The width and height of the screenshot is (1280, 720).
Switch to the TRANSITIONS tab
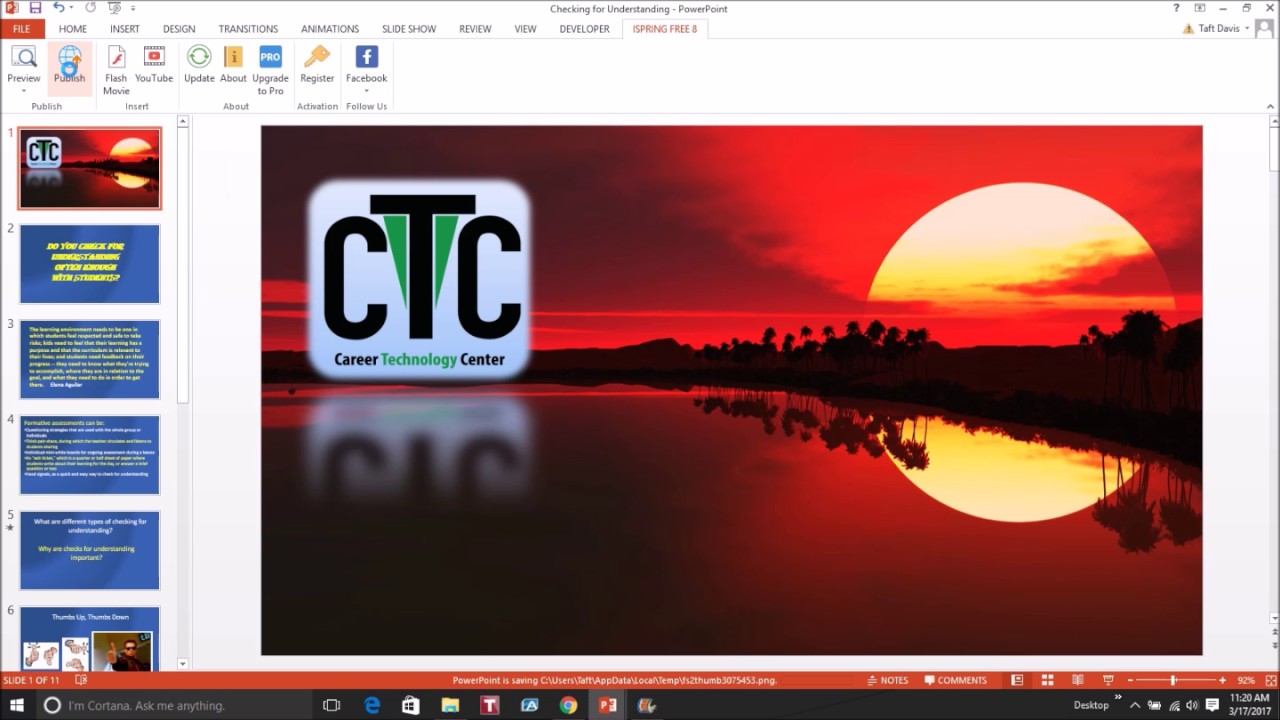[248, 29]
